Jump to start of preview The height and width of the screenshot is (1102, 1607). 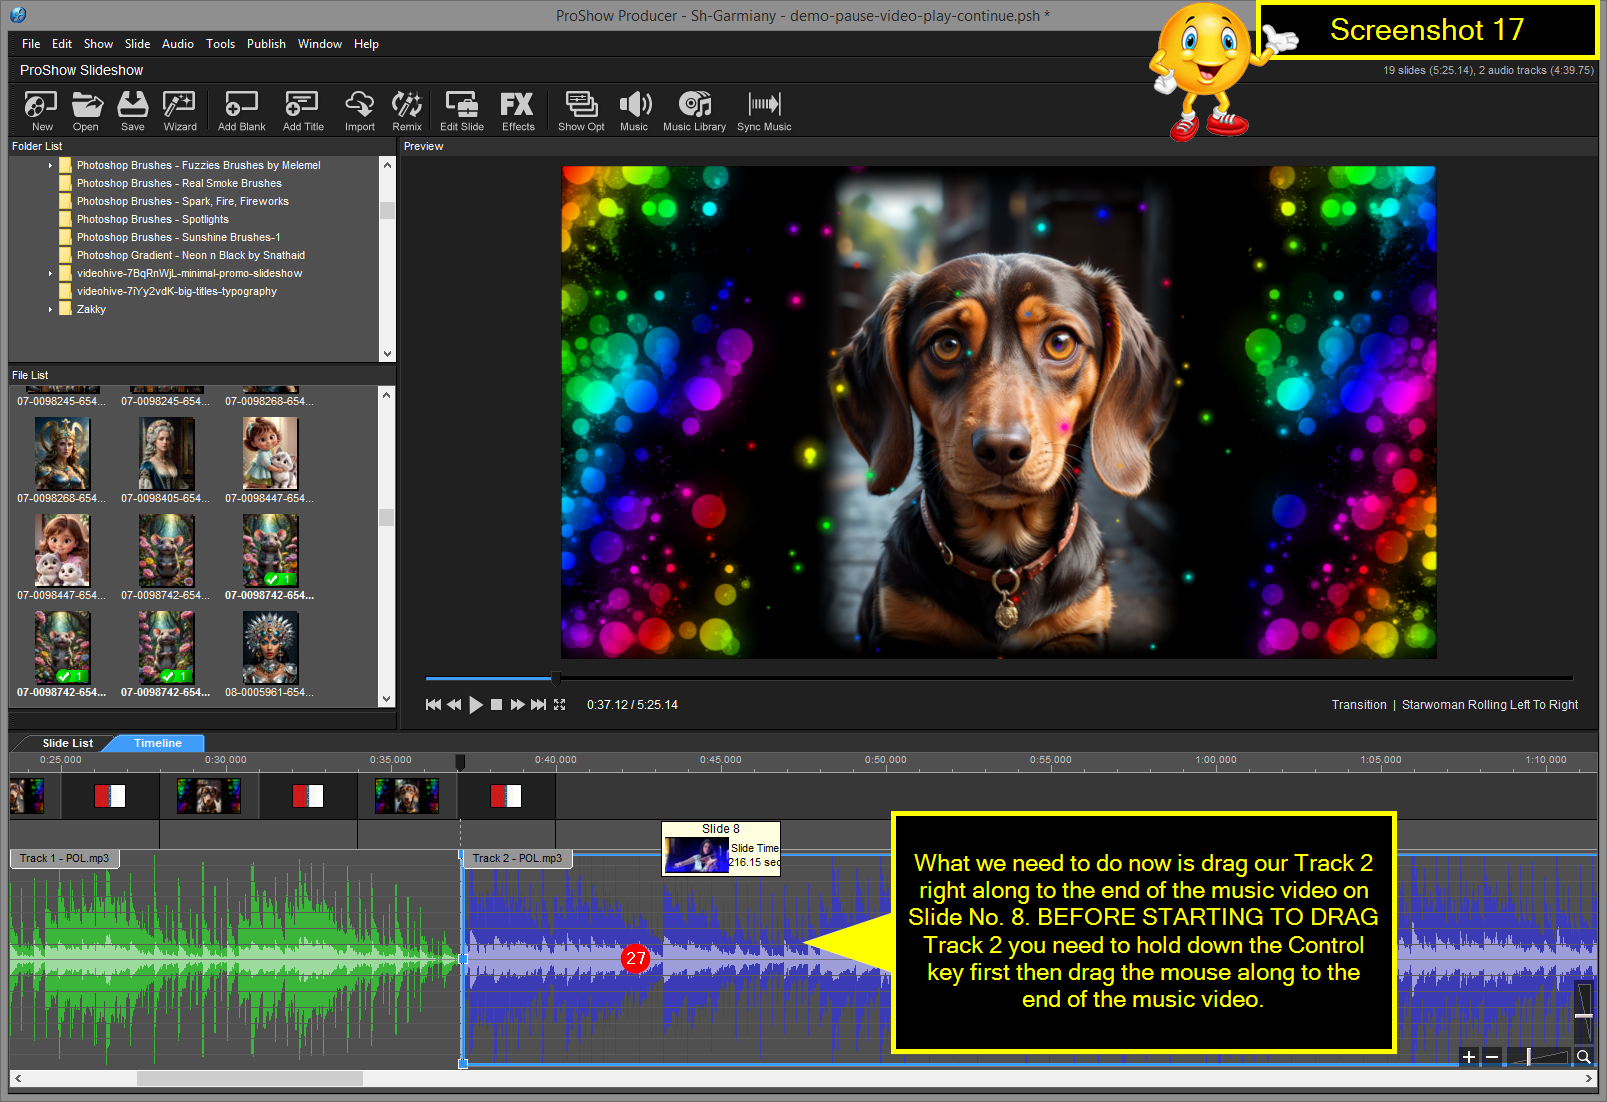click(x=433, y=705)
